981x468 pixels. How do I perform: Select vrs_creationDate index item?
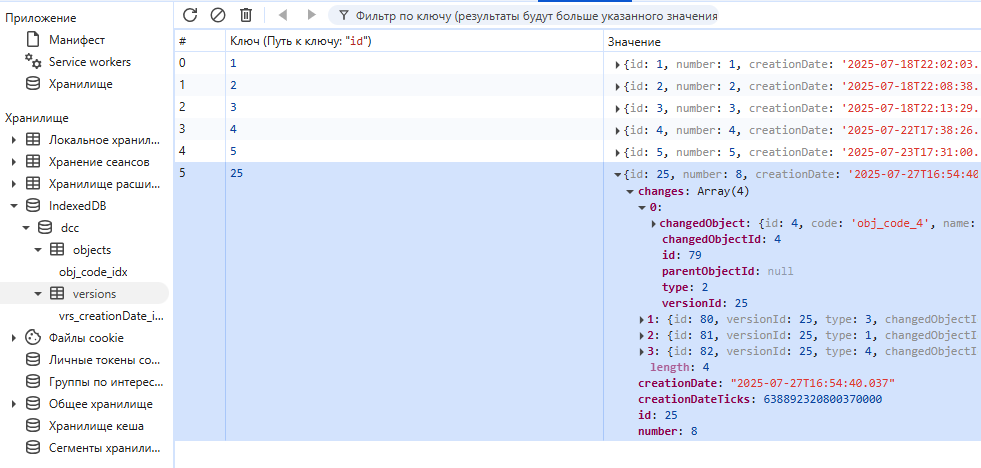click(x=111, y=316)
